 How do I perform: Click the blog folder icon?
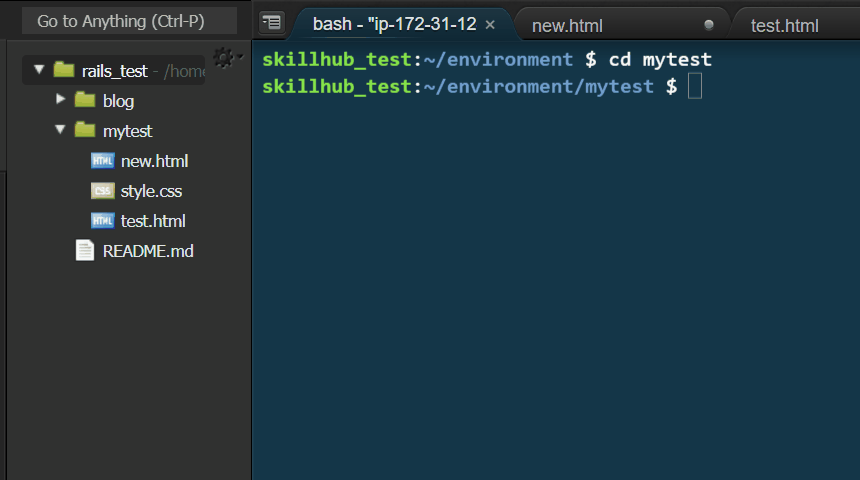85,100
